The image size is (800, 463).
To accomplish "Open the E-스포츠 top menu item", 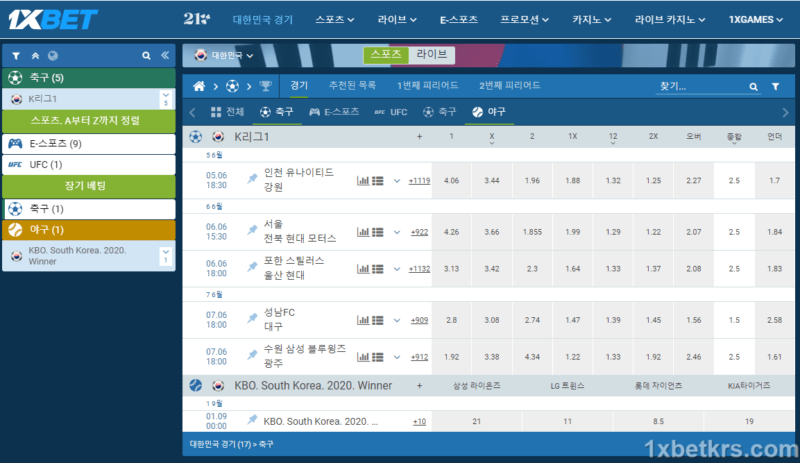I will point(459,20).
